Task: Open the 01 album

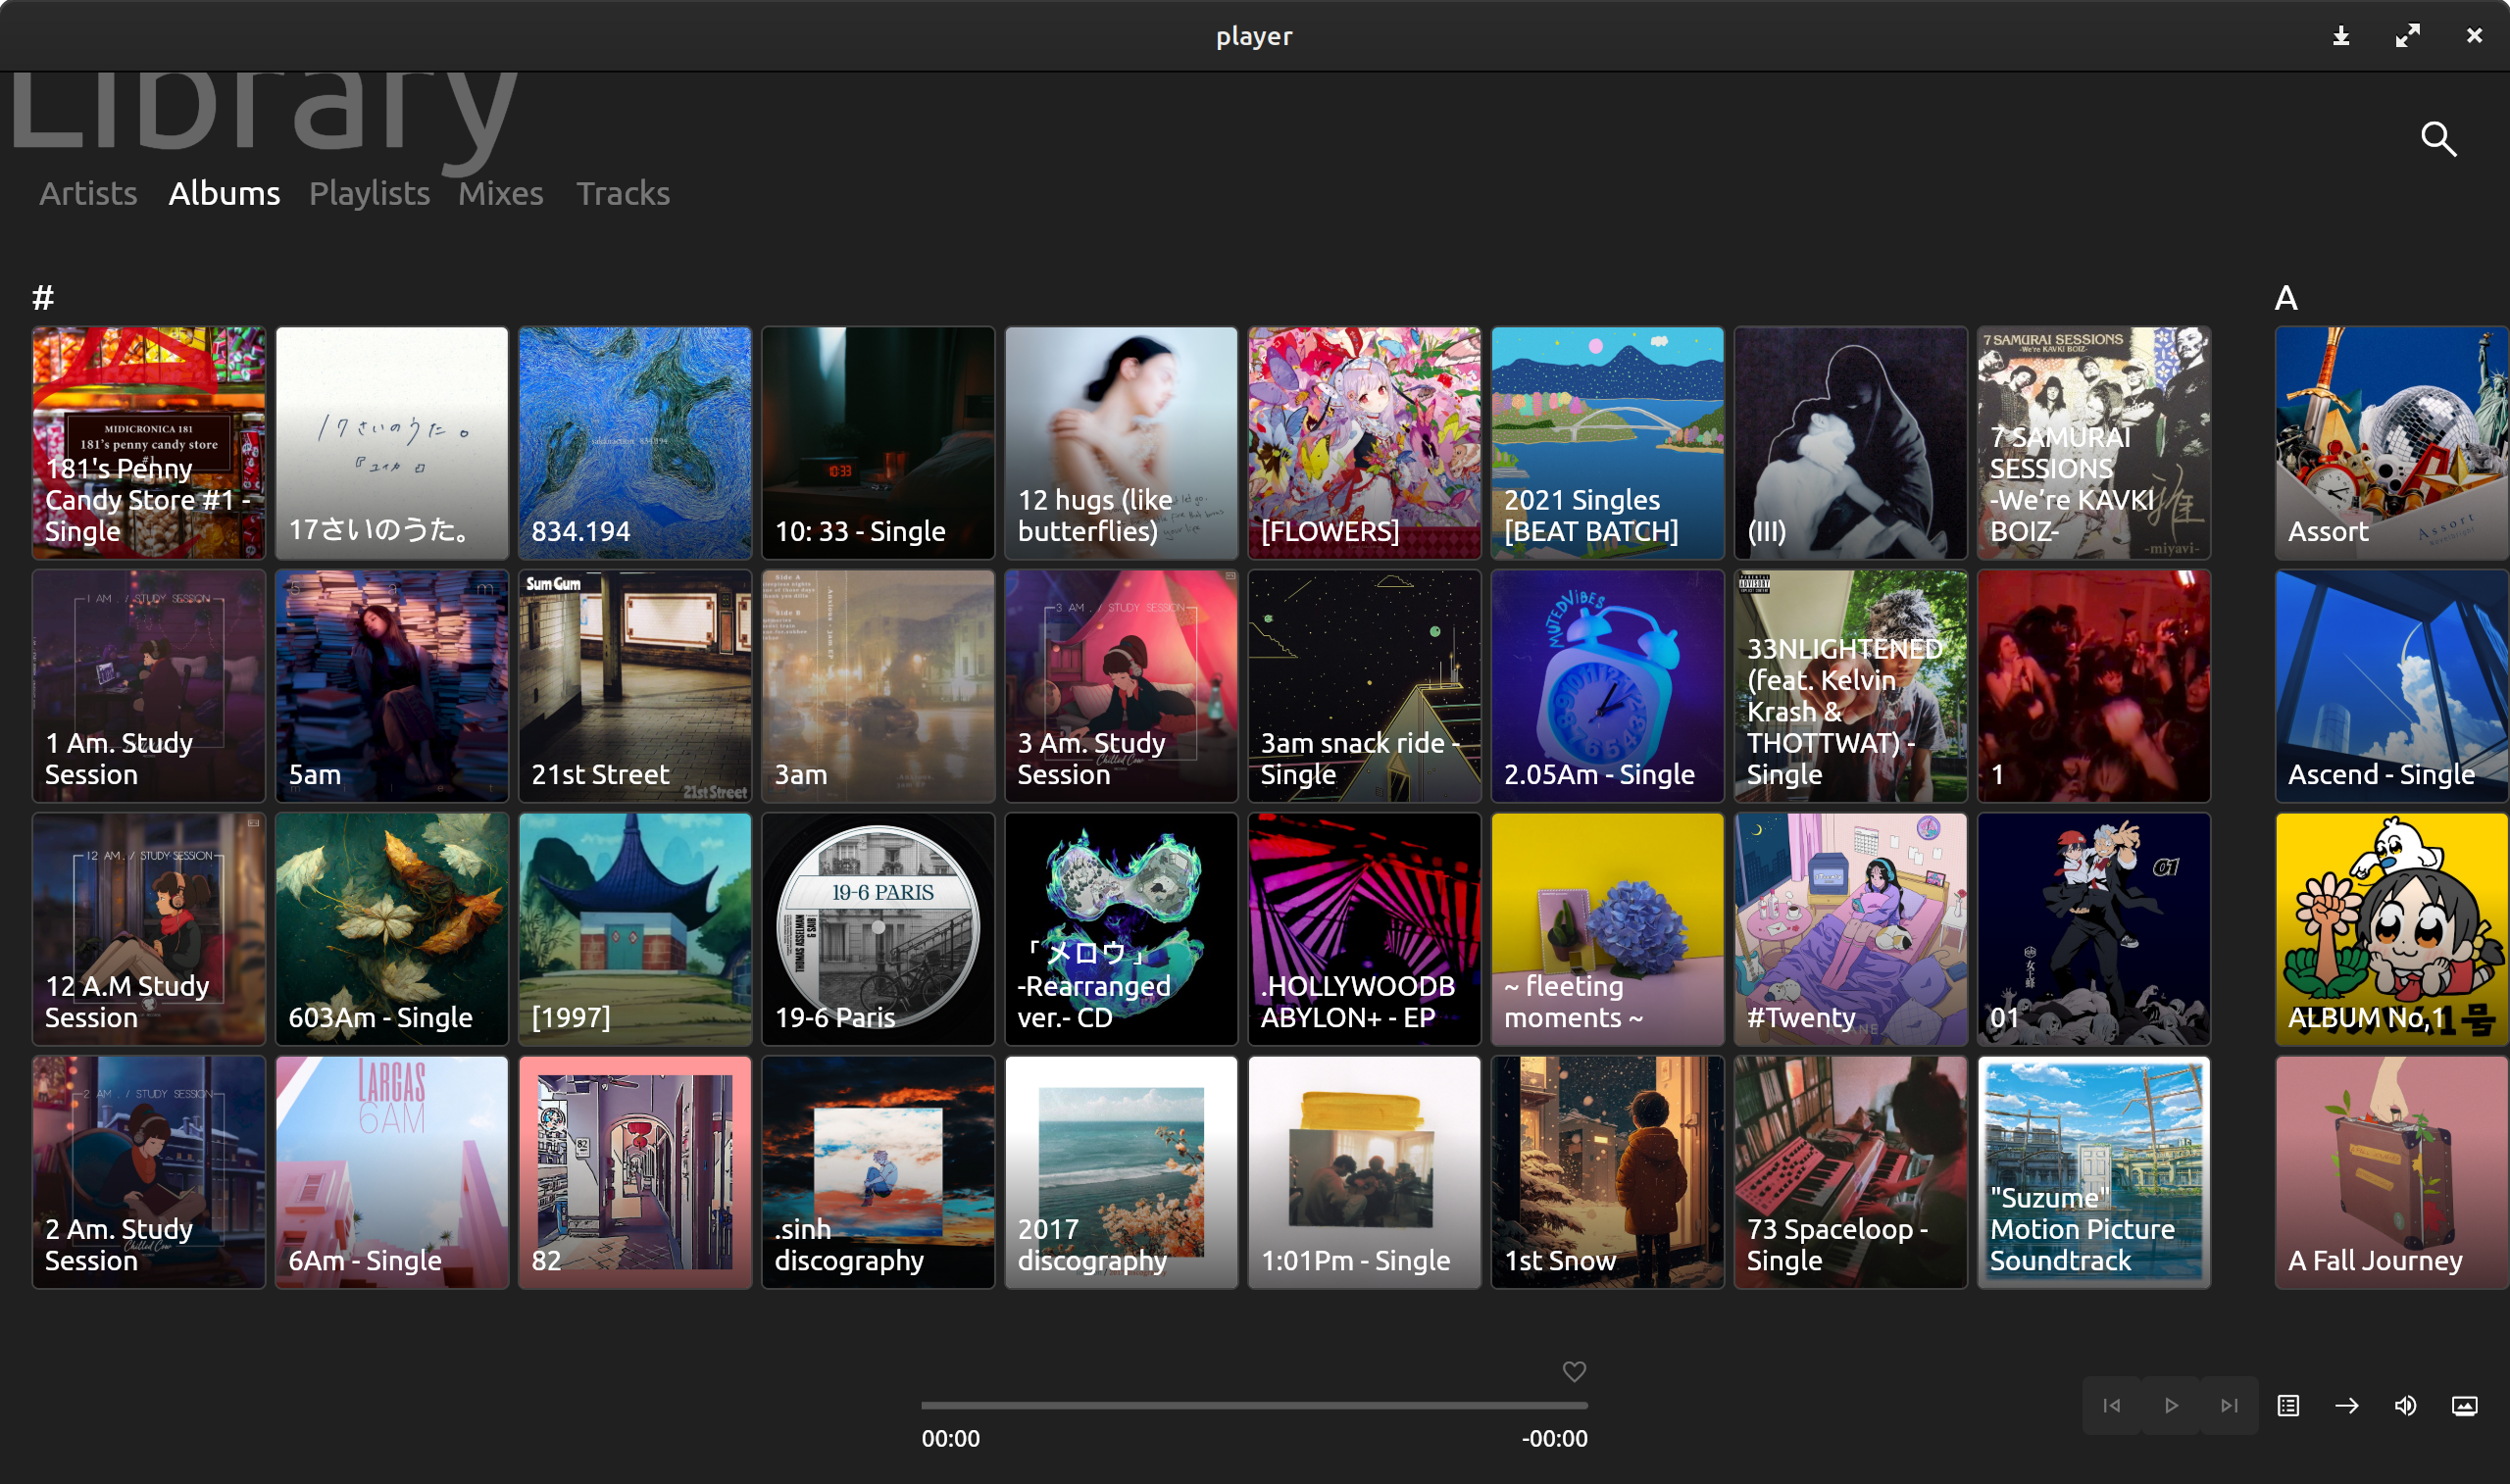Action: coord(2093,929)
